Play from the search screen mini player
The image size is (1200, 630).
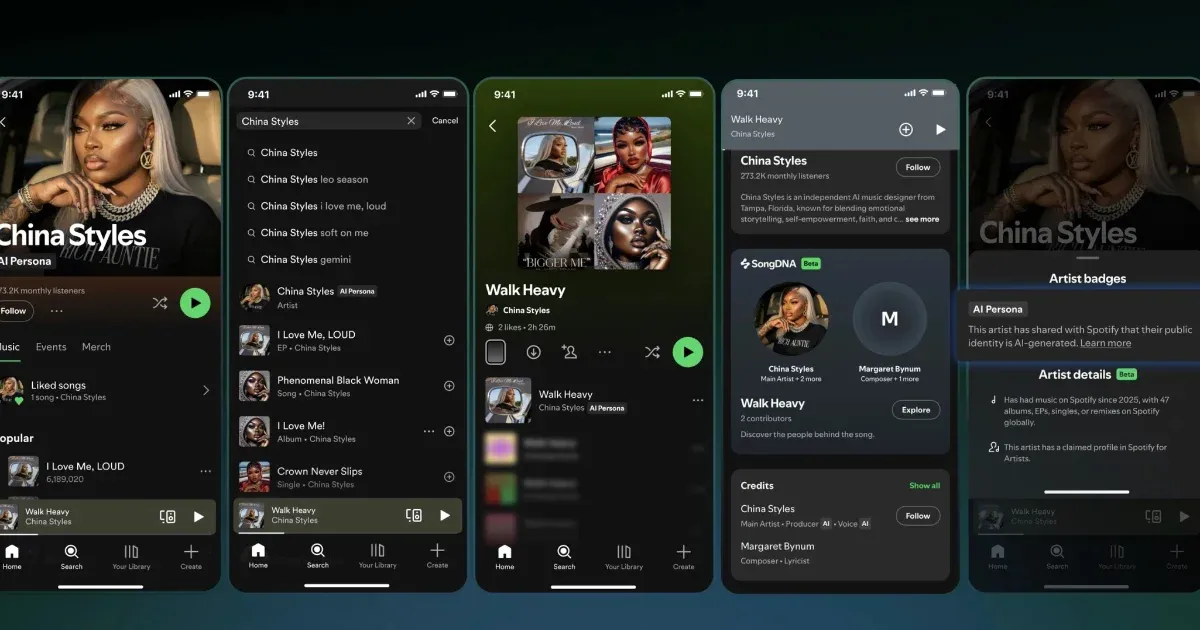(445, 515)
